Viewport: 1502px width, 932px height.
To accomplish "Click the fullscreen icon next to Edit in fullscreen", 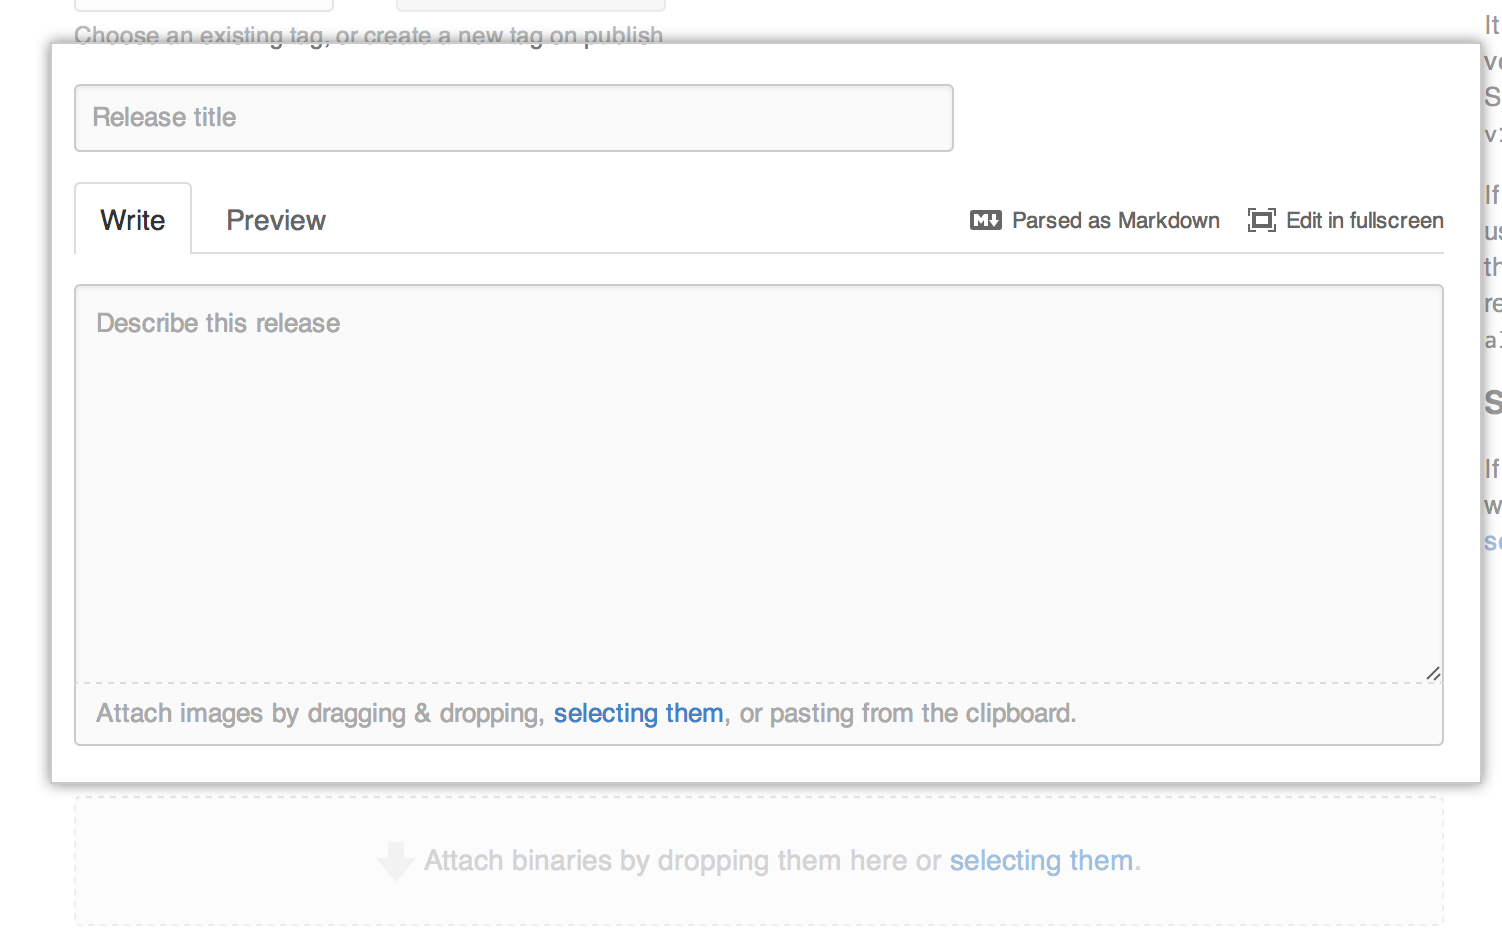I will [x=1261, y=220].
